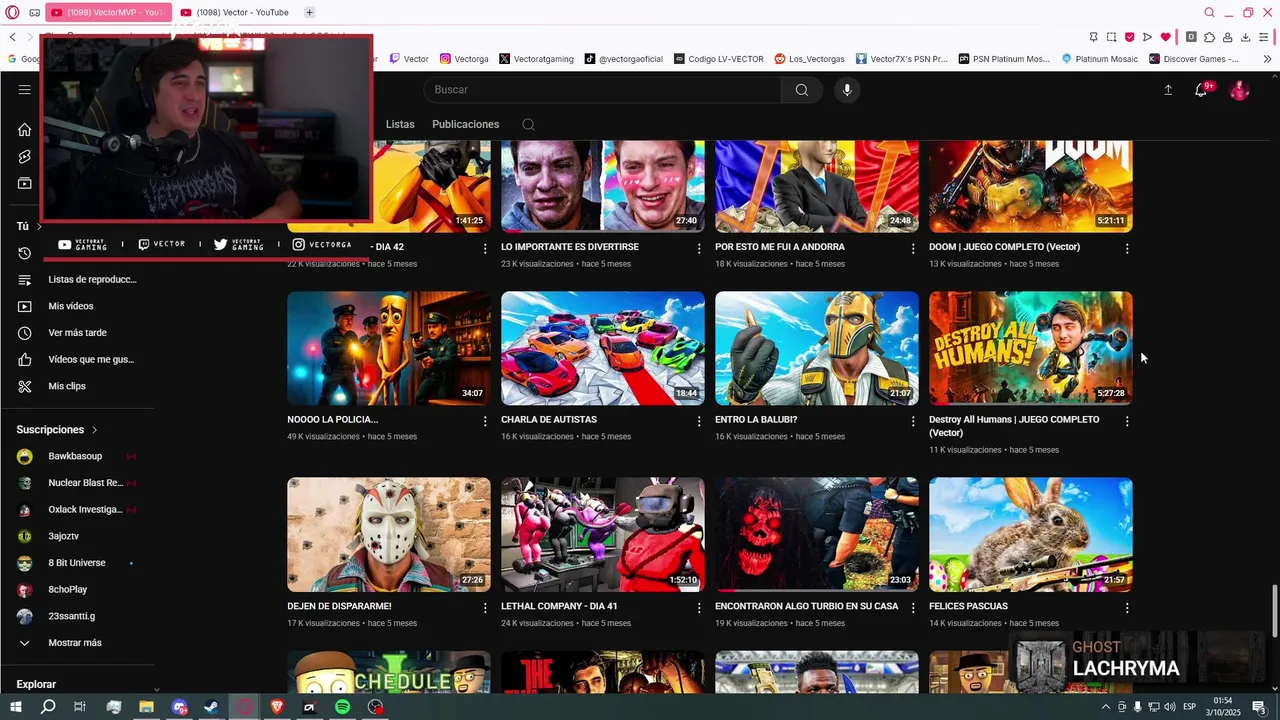Click the search magnifier button
1280x720 pixels.
pos(802,90)
